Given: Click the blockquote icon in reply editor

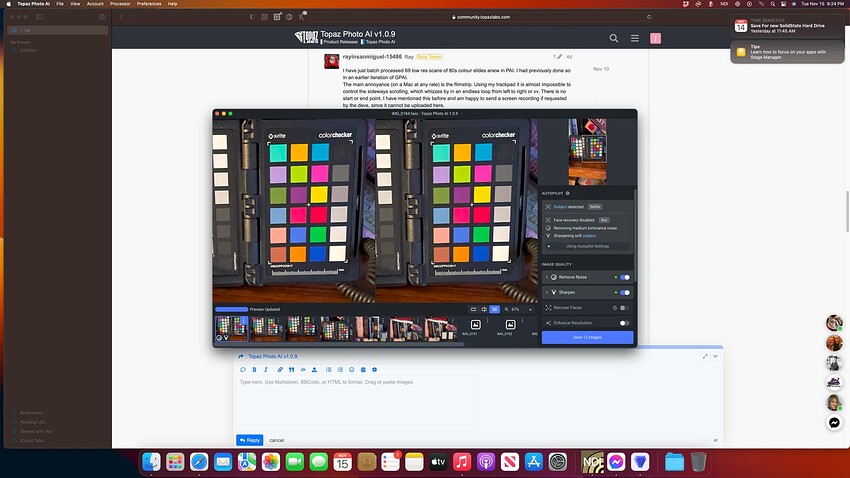Looking at the screenshot, I should pyautogui.click(x=292, y=370).
